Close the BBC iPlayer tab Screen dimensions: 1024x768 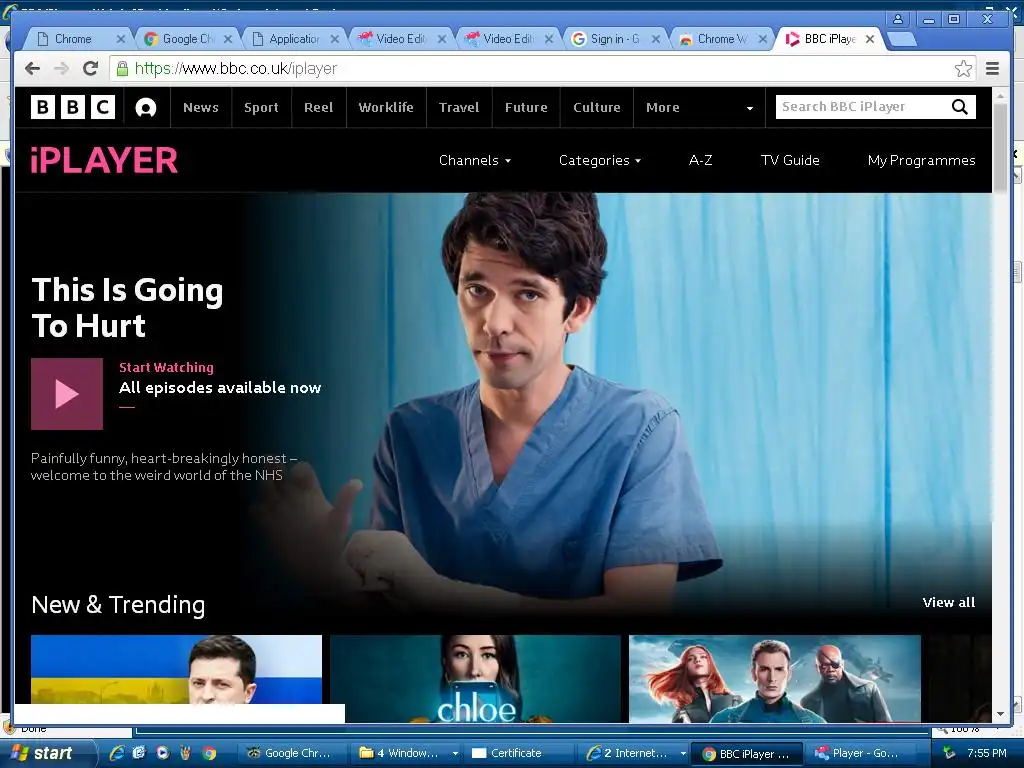coord(870,39)
